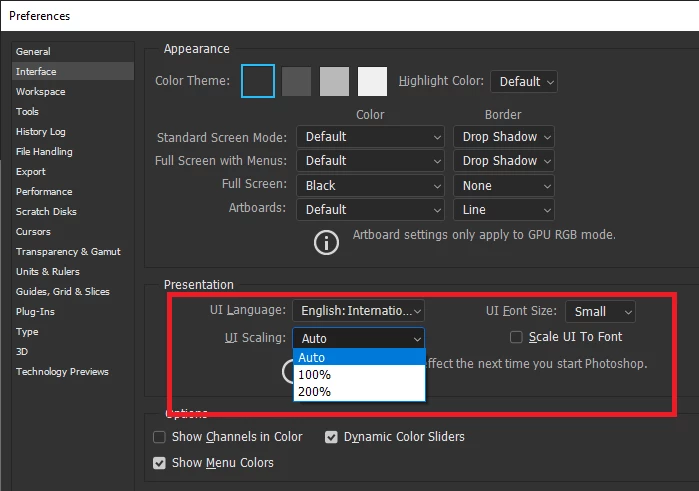Select the dark gray color theme swatch
This screenshot has width=699, height=491.
coord(296,82)
